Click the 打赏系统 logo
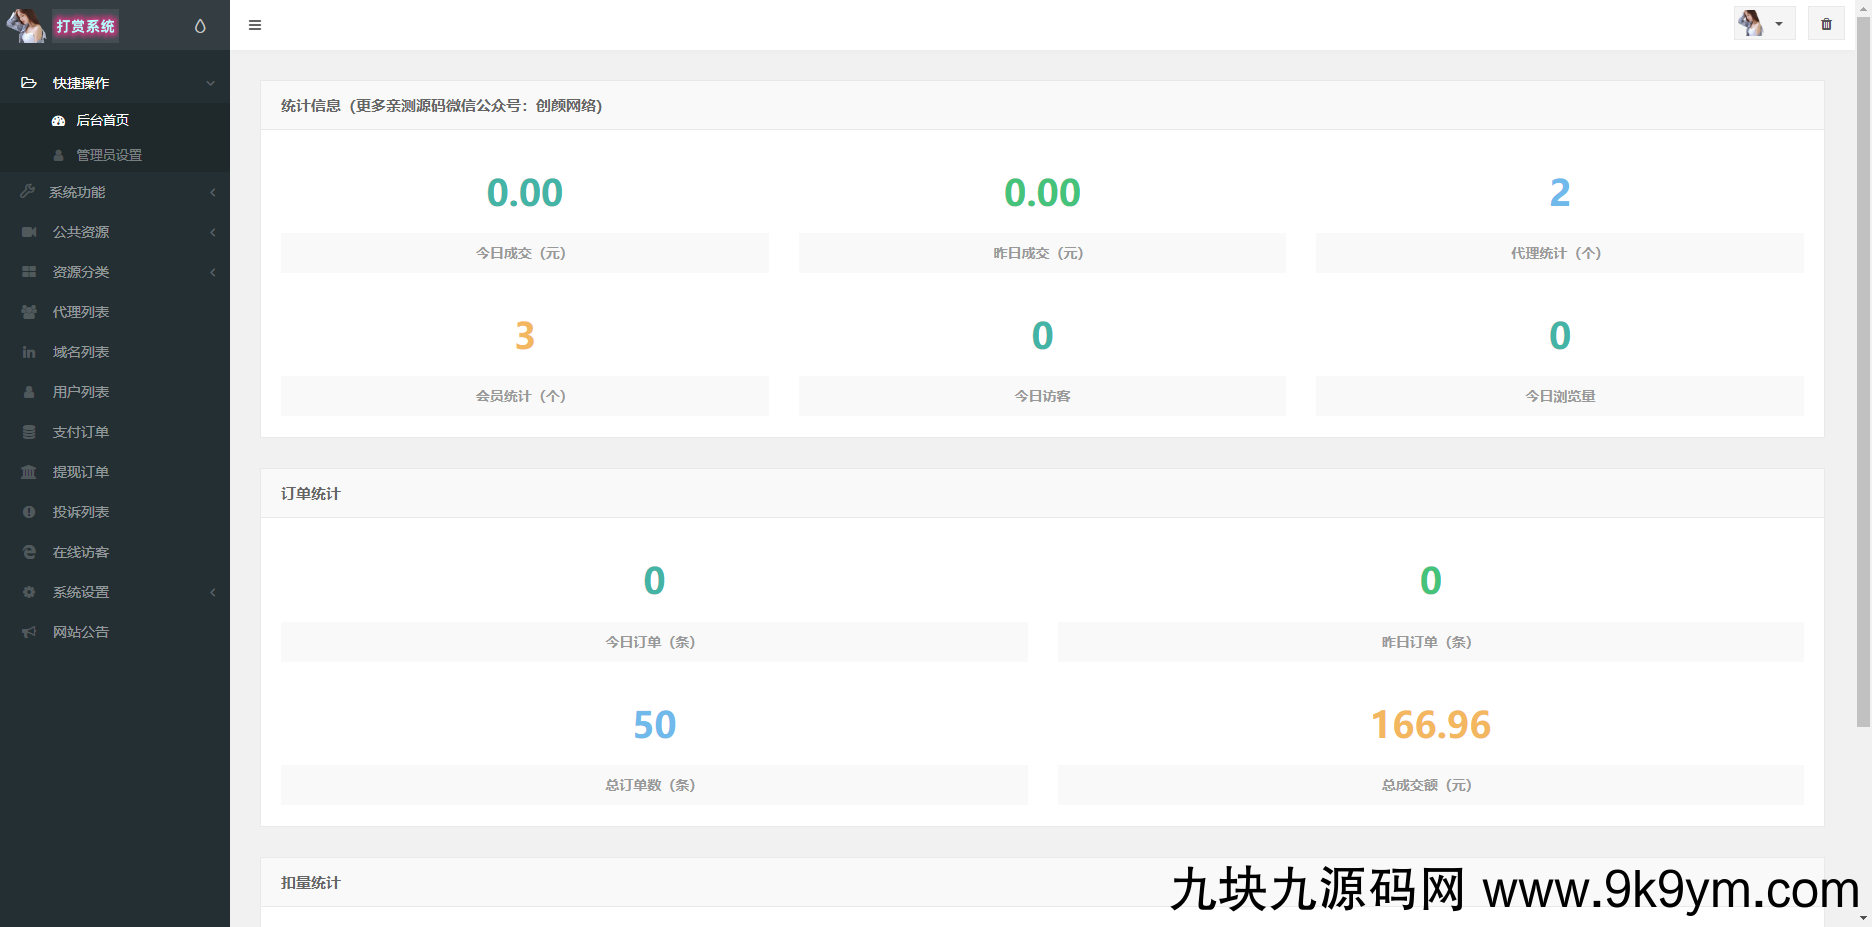 (85, 26)
